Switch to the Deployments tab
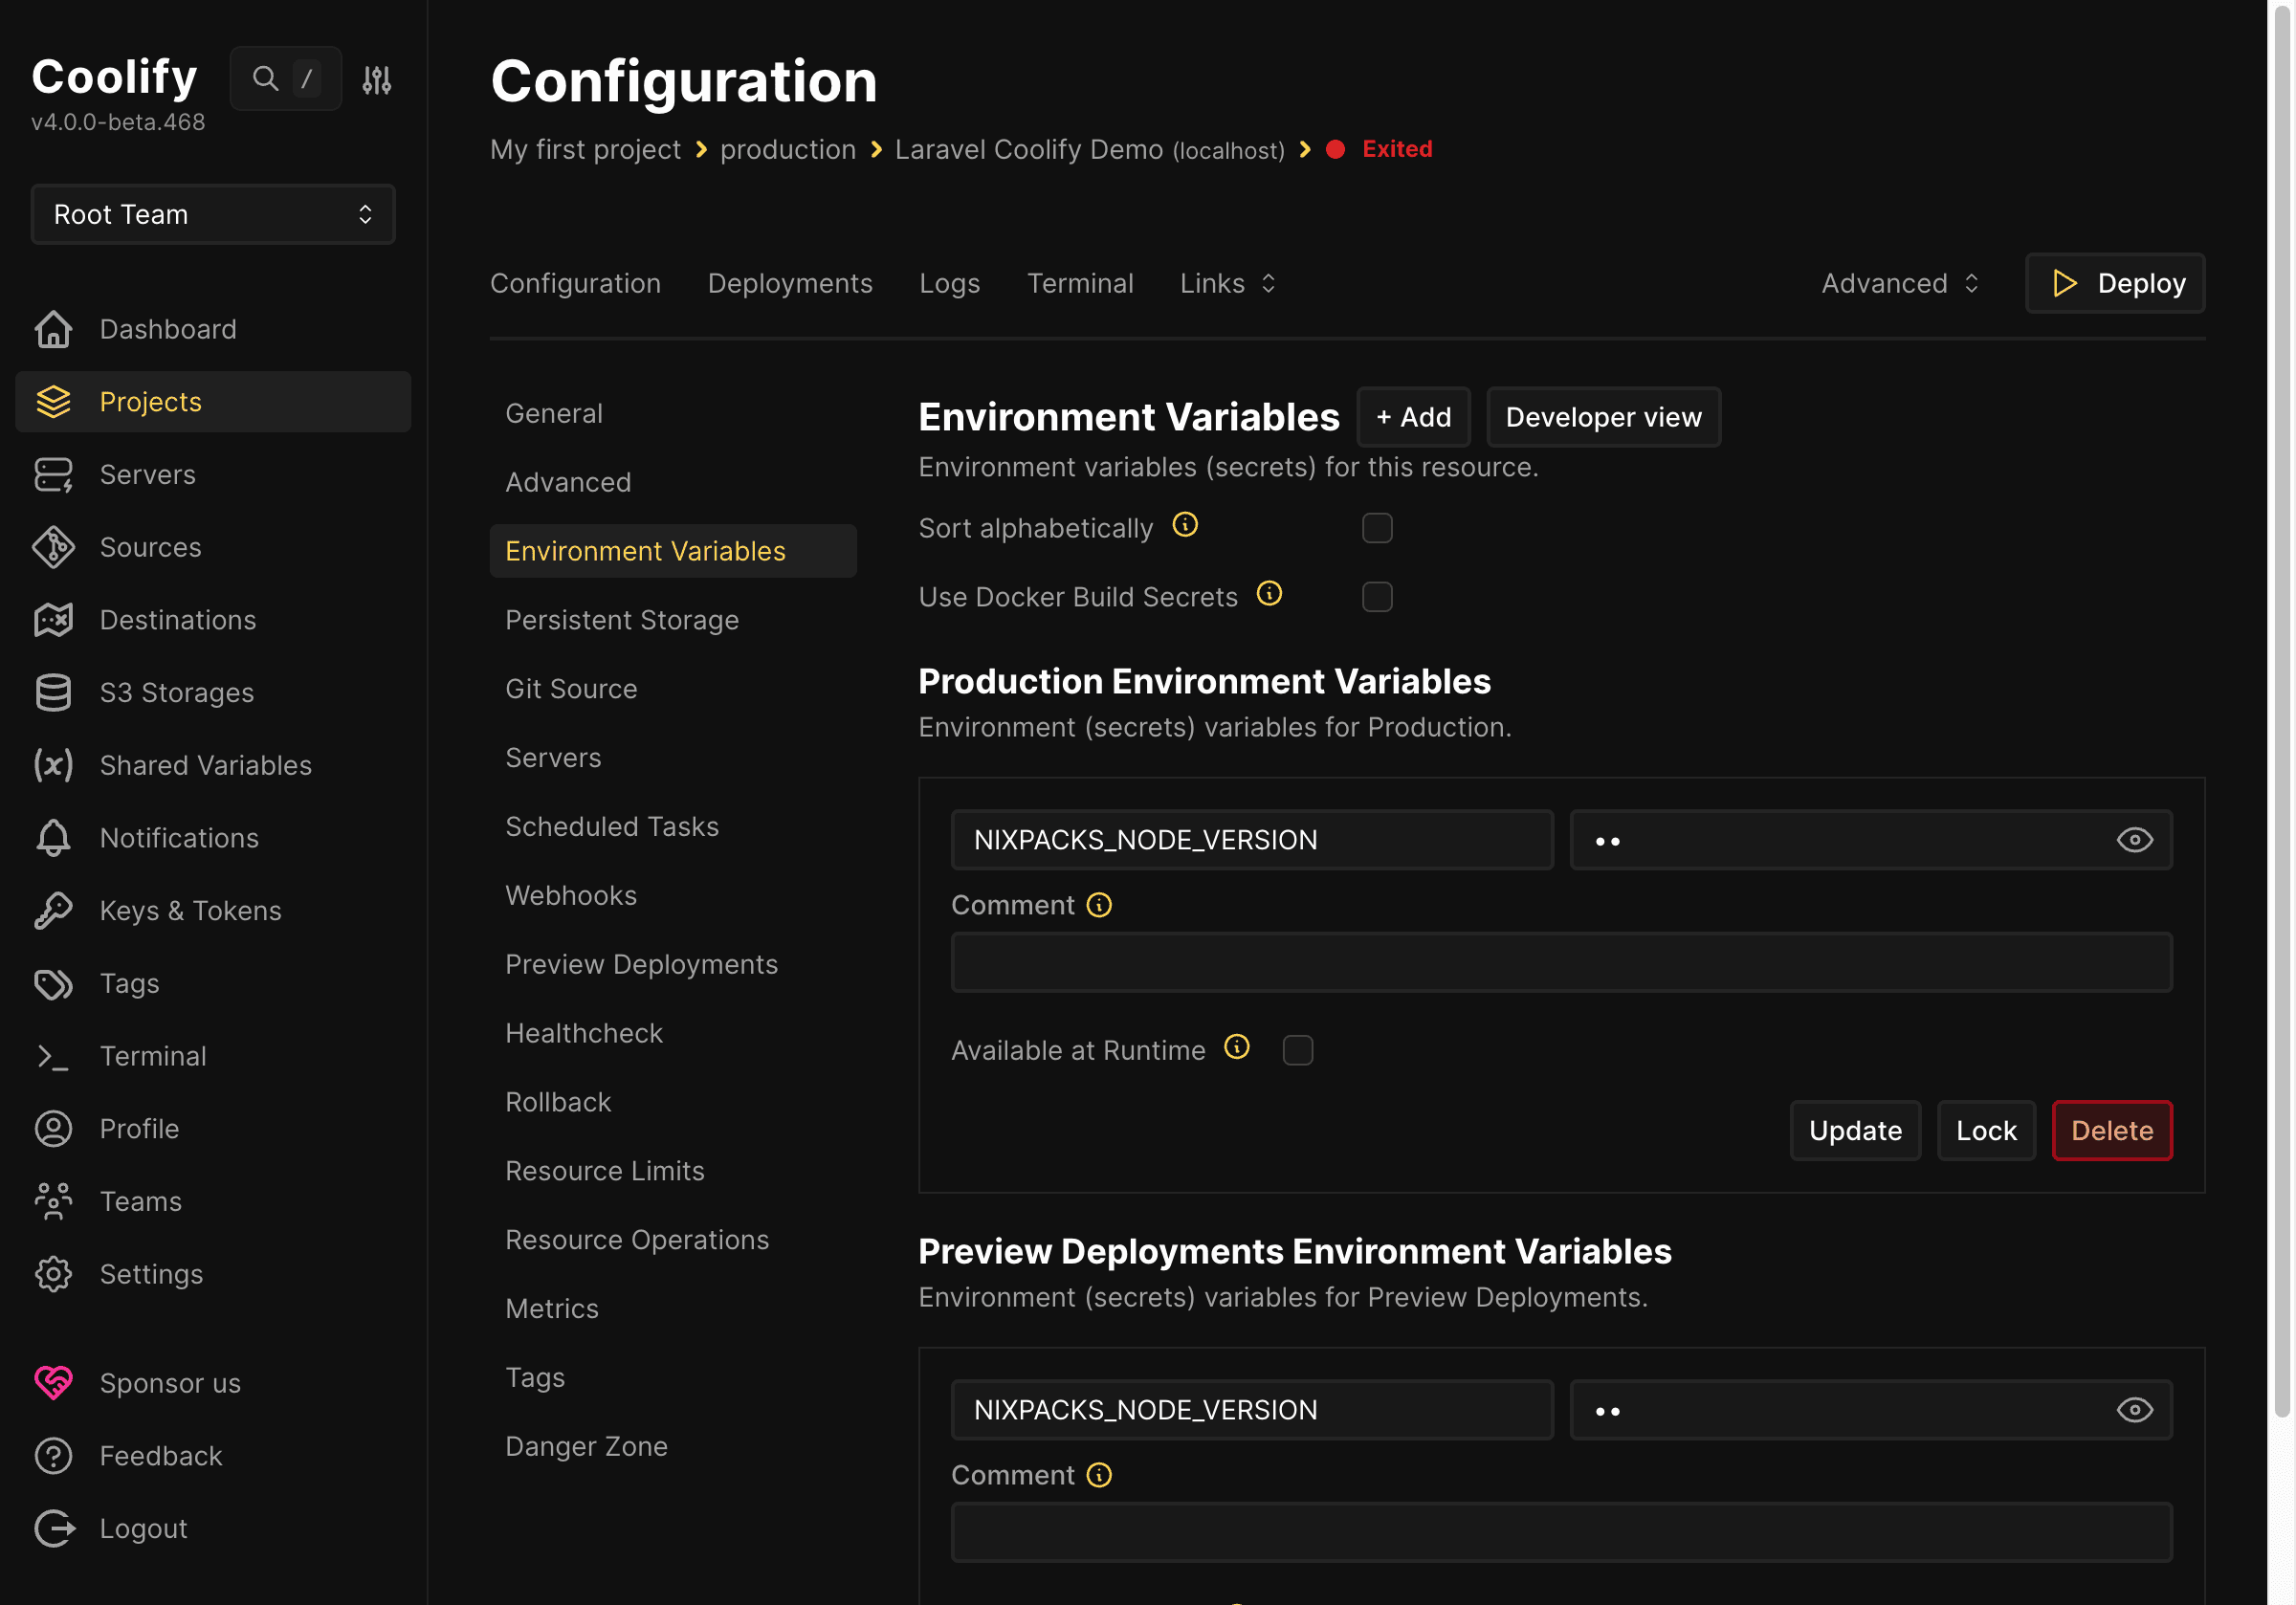 point(789,284)
